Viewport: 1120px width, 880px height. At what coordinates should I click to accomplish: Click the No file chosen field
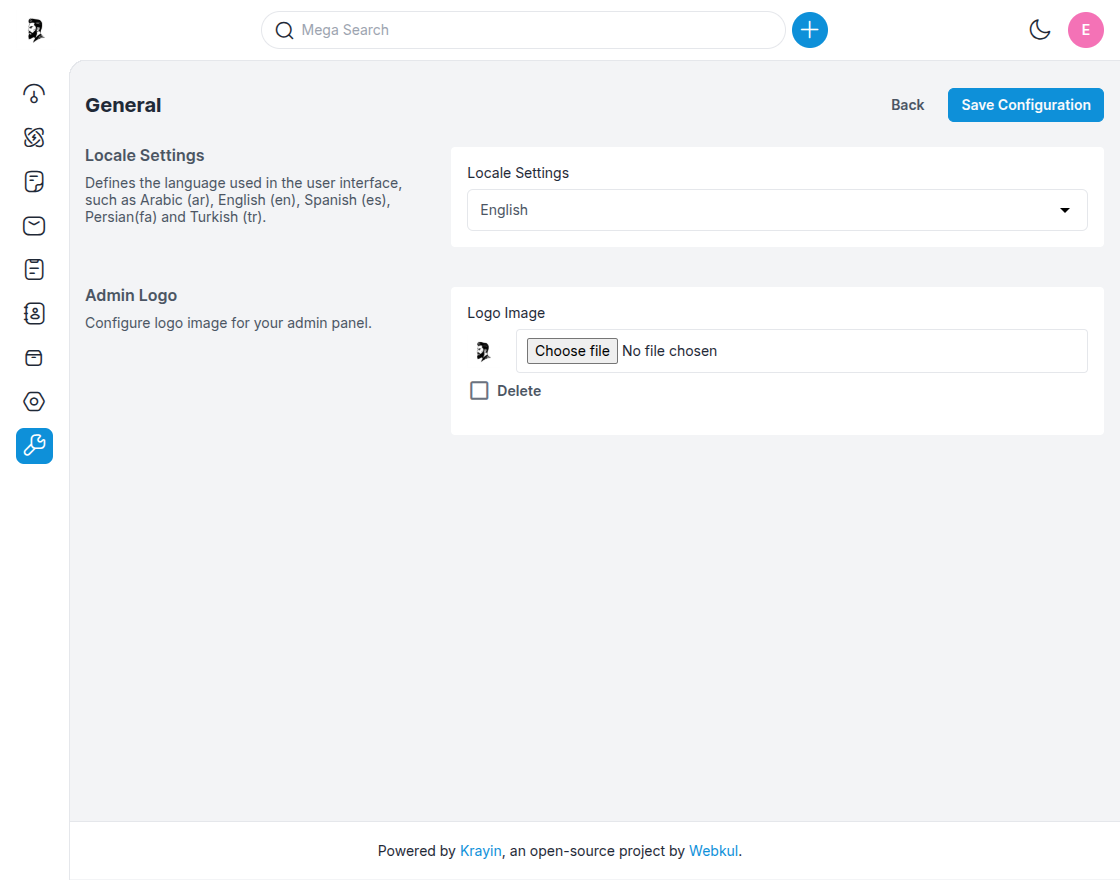[801, 351]
